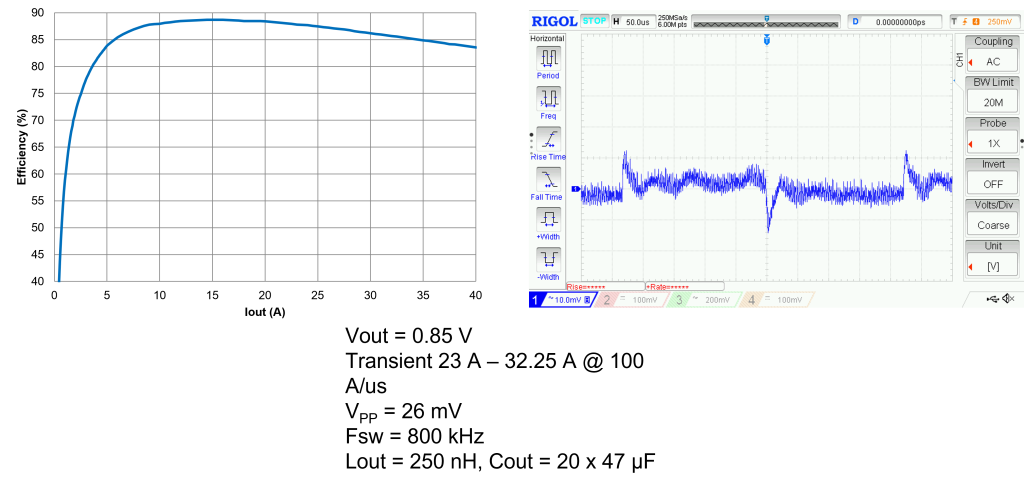The height and width of the screenshot is (486, 1024).
Task: Toggle the STOP run state indicator
Action: (x=594, y=21)
